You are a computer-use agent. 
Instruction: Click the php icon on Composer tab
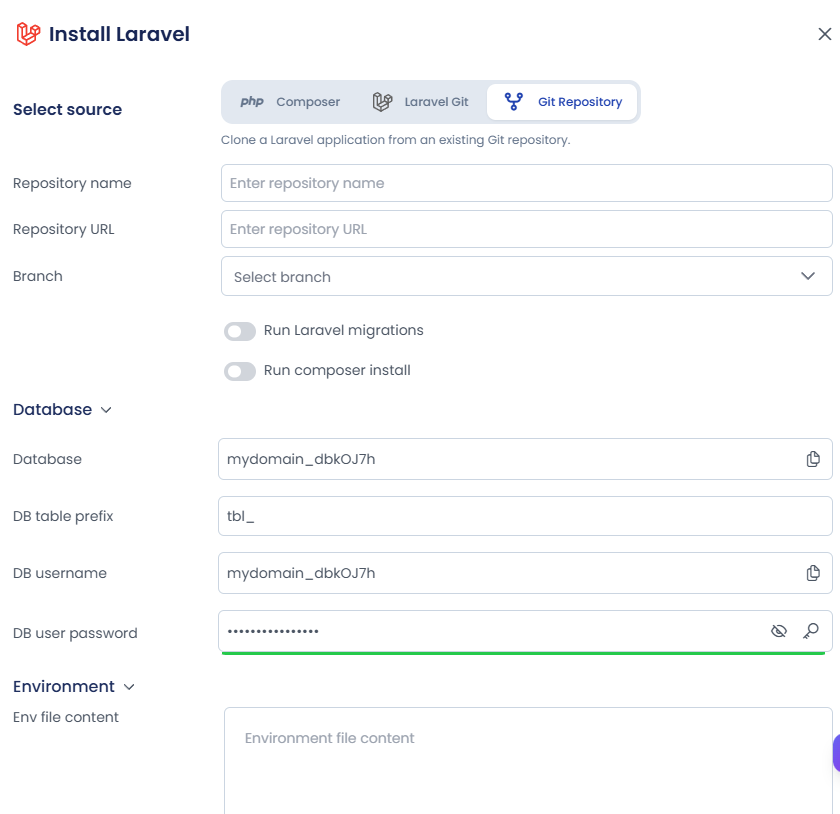click(252, 101)
